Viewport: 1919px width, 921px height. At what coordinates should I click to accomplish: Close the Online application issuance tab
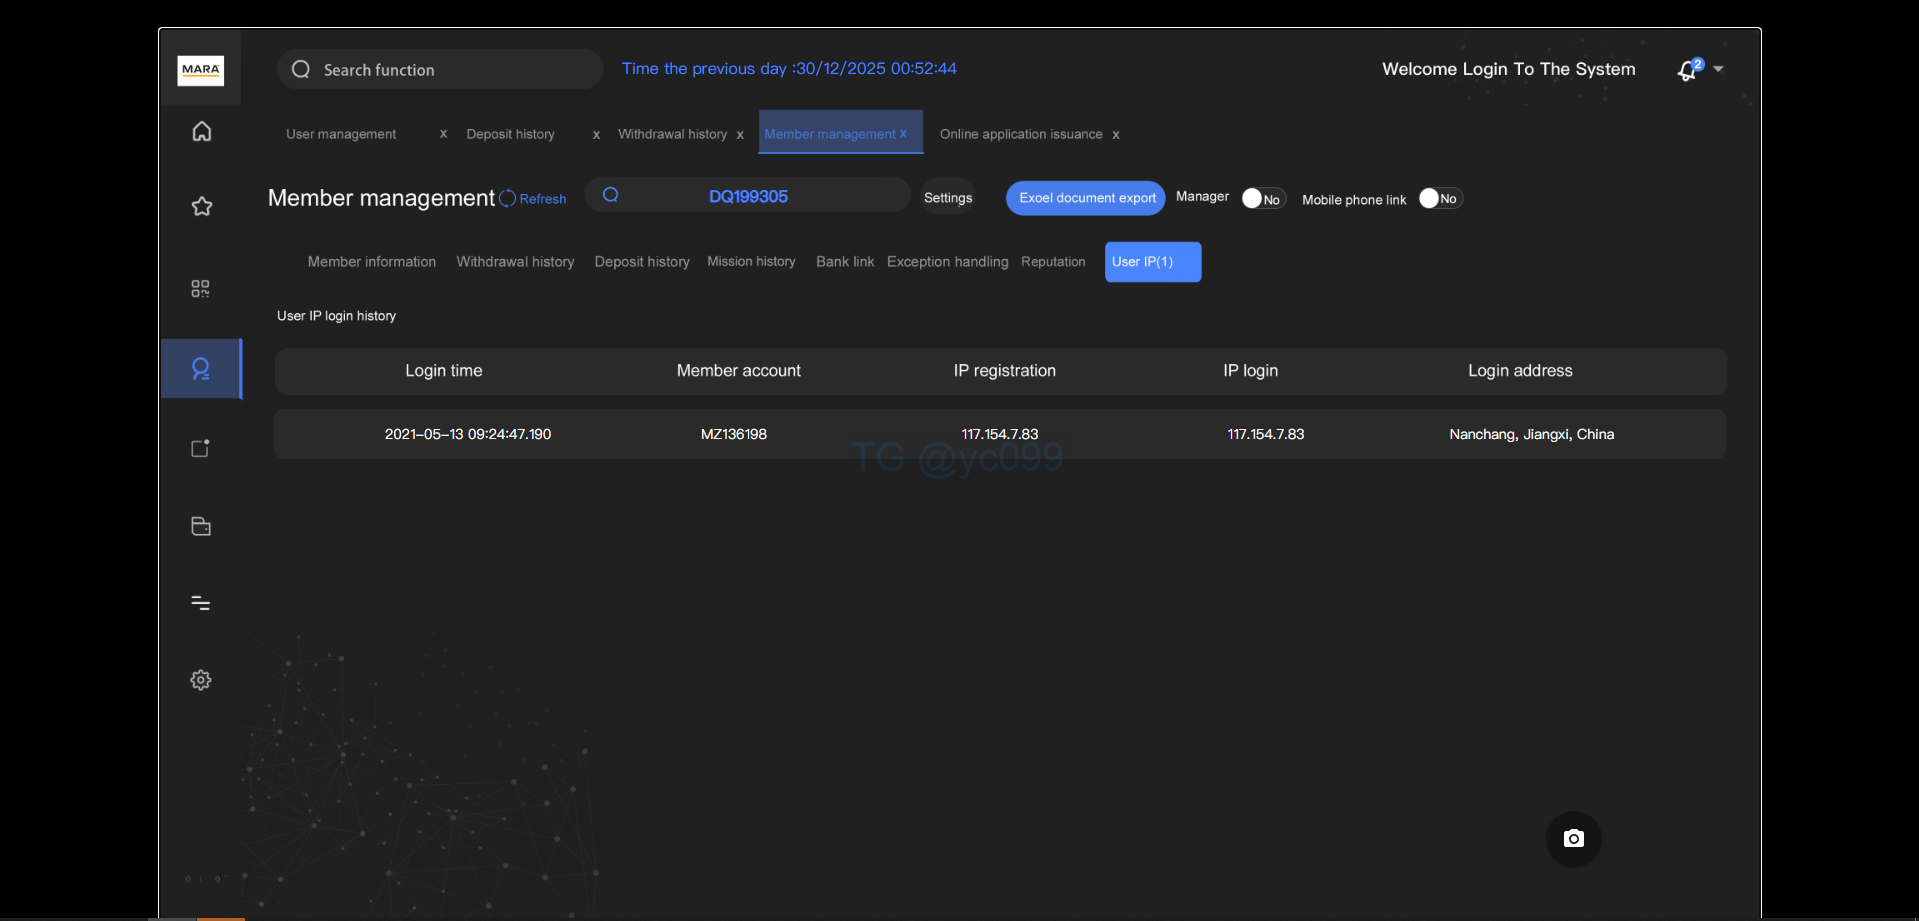pyautogui.click(x=1116, y=135)
